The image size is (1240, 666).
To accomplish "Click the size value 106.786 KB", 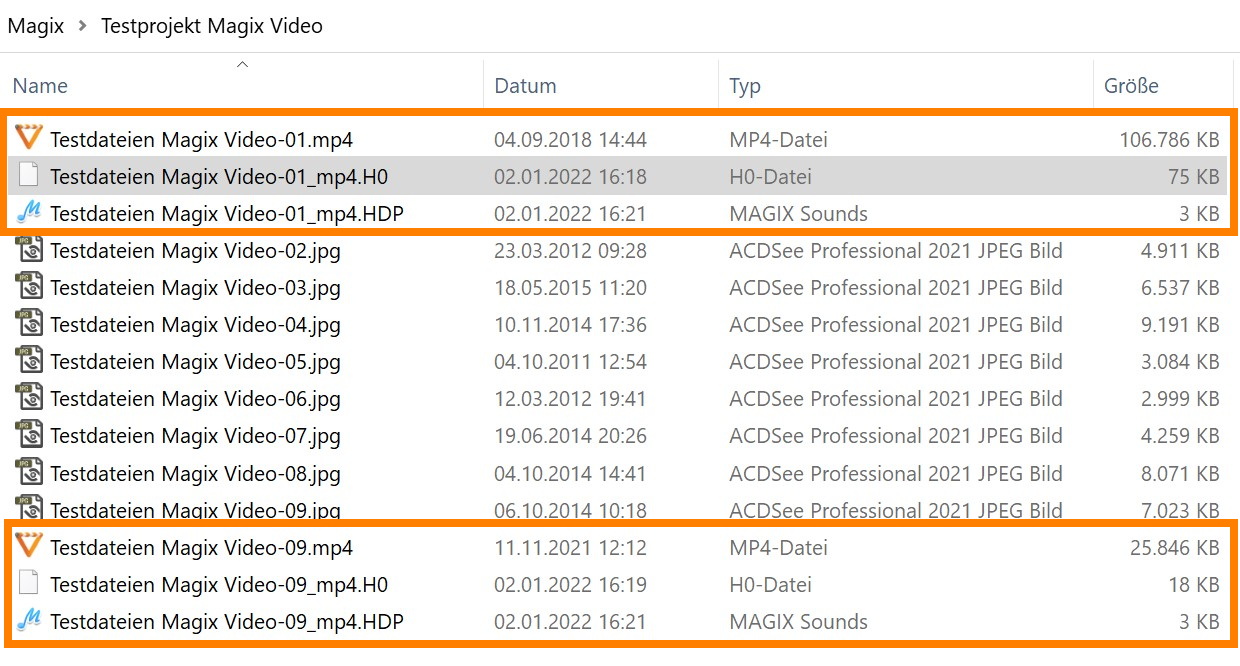I will (x=1169, y=139).
